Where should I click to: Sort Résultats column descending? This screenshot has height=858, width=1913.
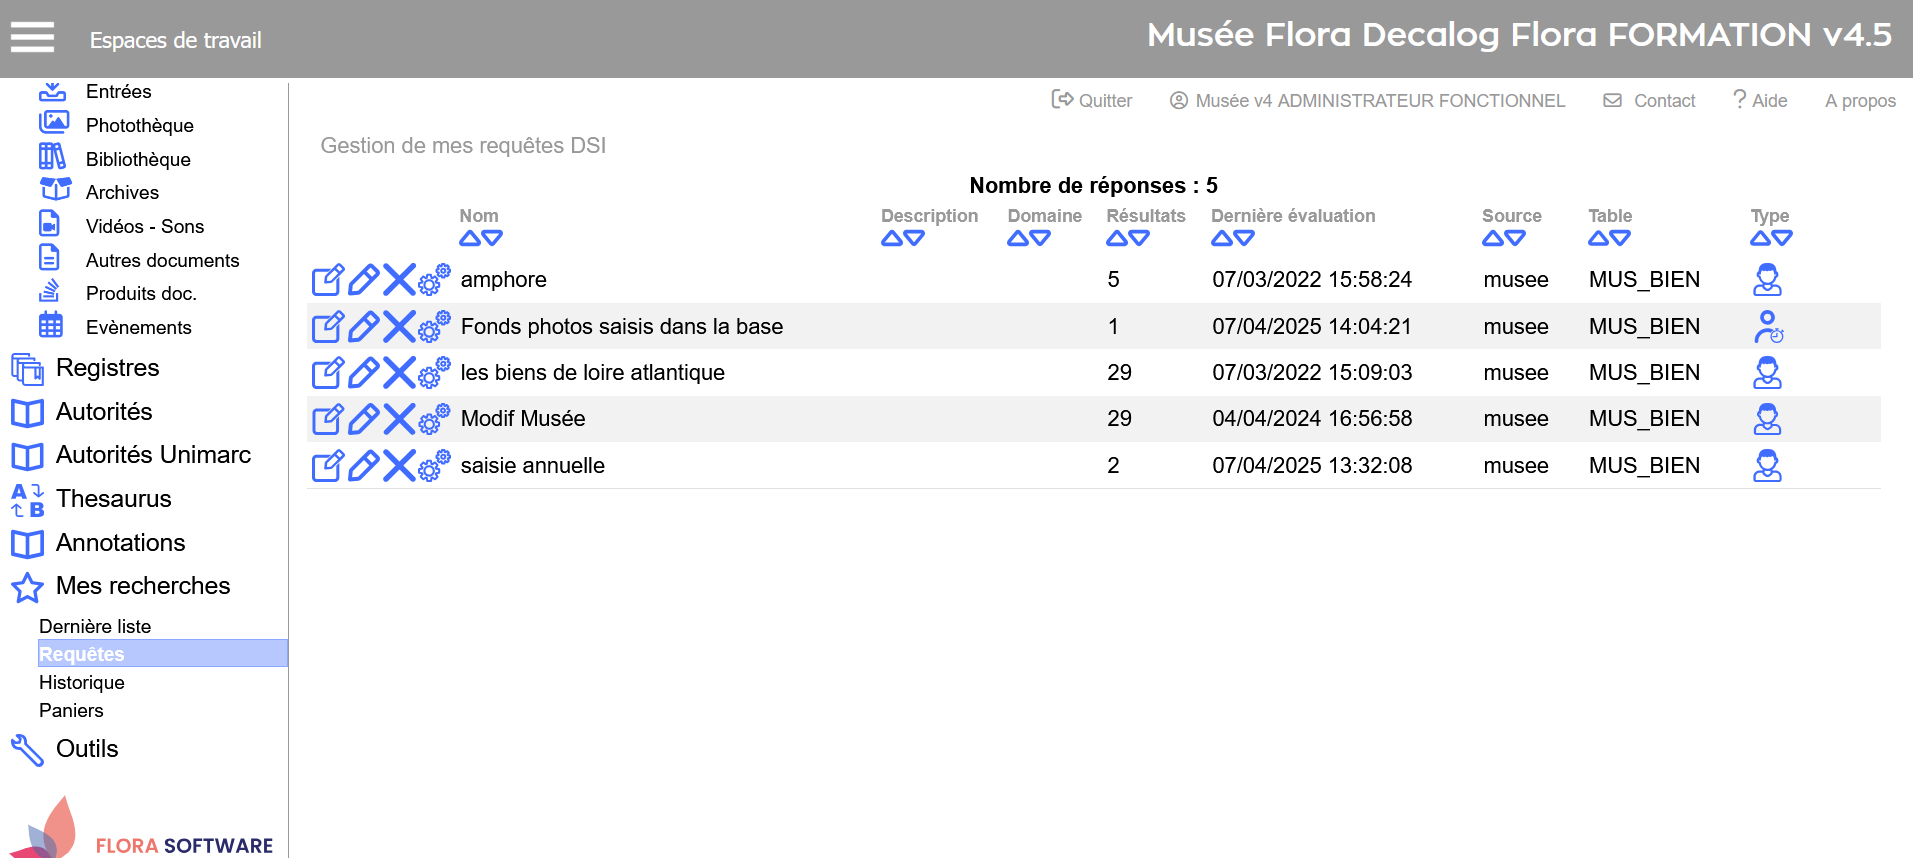pos(1139,239)
